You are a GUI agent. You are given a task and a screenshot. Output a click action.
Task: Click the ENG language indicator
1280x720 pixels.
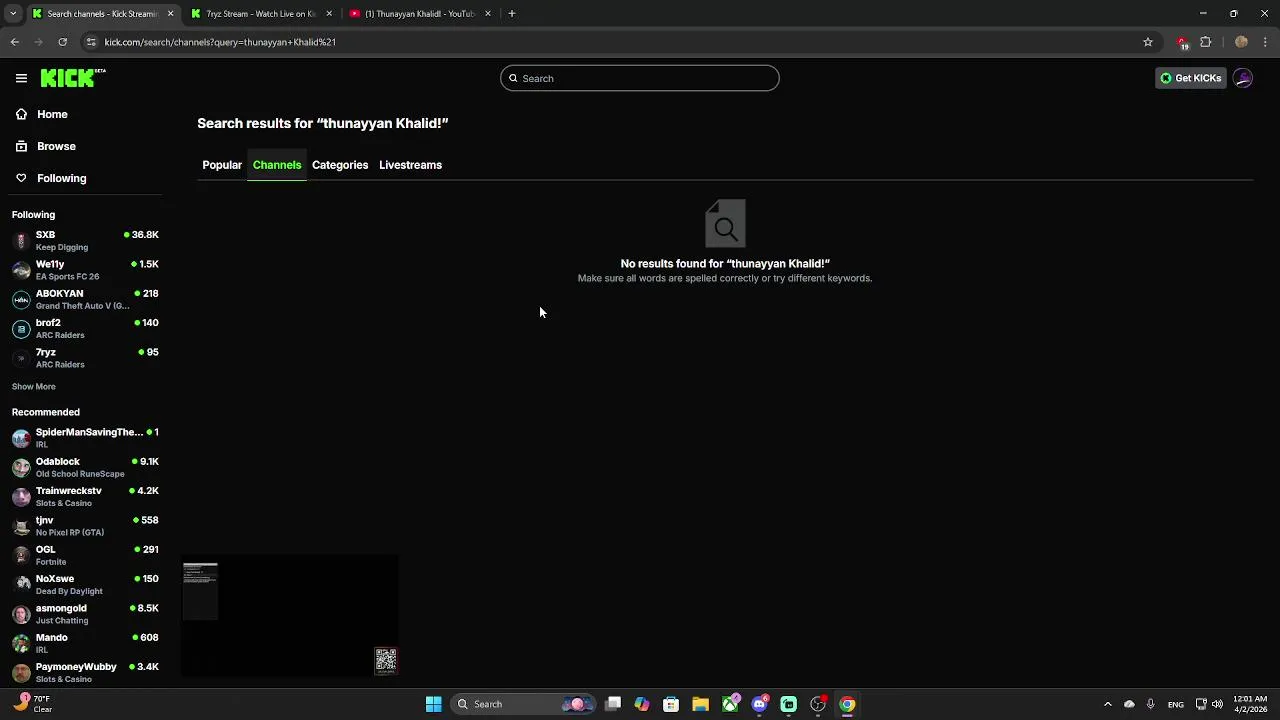coord(1176,704)
